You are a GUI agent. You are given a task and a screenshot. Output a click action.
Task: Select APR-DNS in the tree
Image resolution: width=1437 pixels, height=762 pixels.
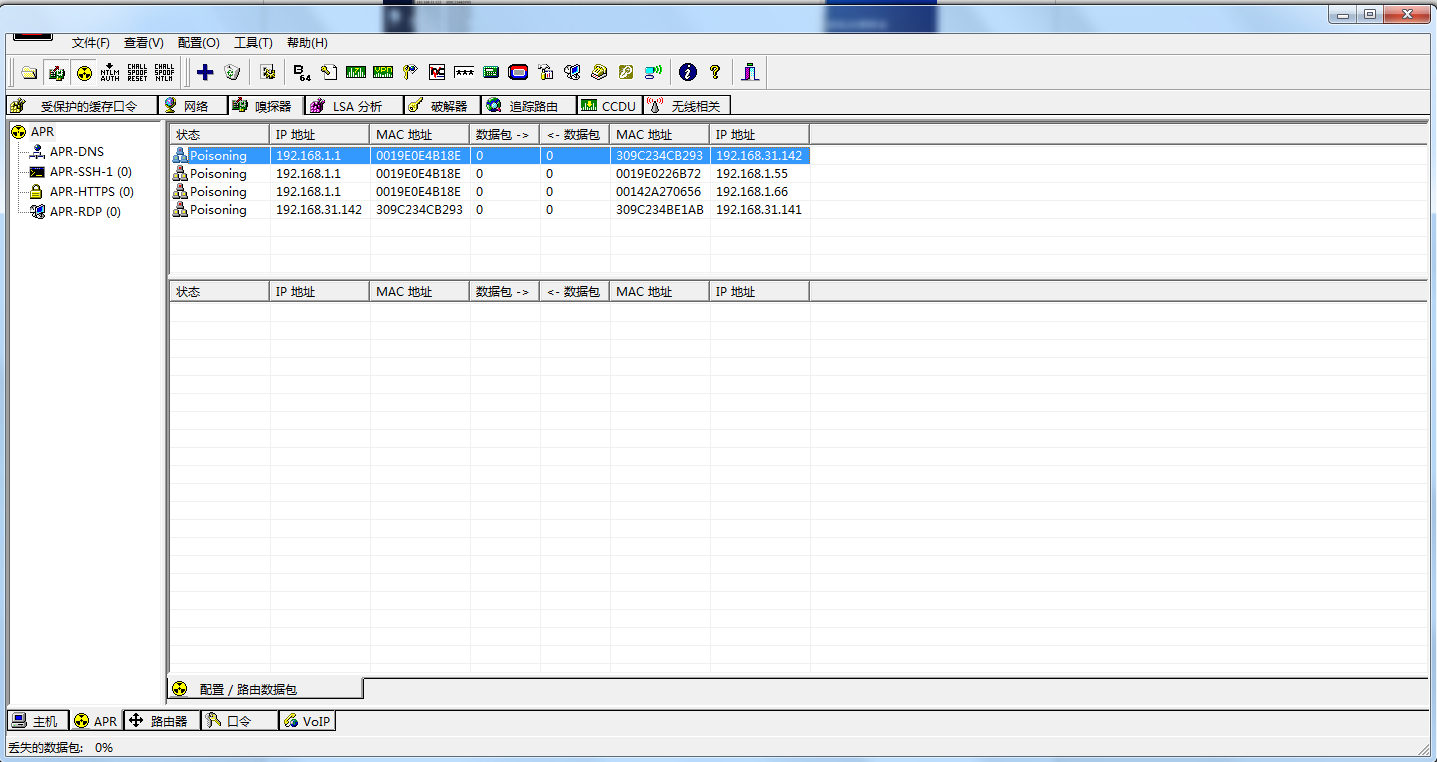coord(77,152)
